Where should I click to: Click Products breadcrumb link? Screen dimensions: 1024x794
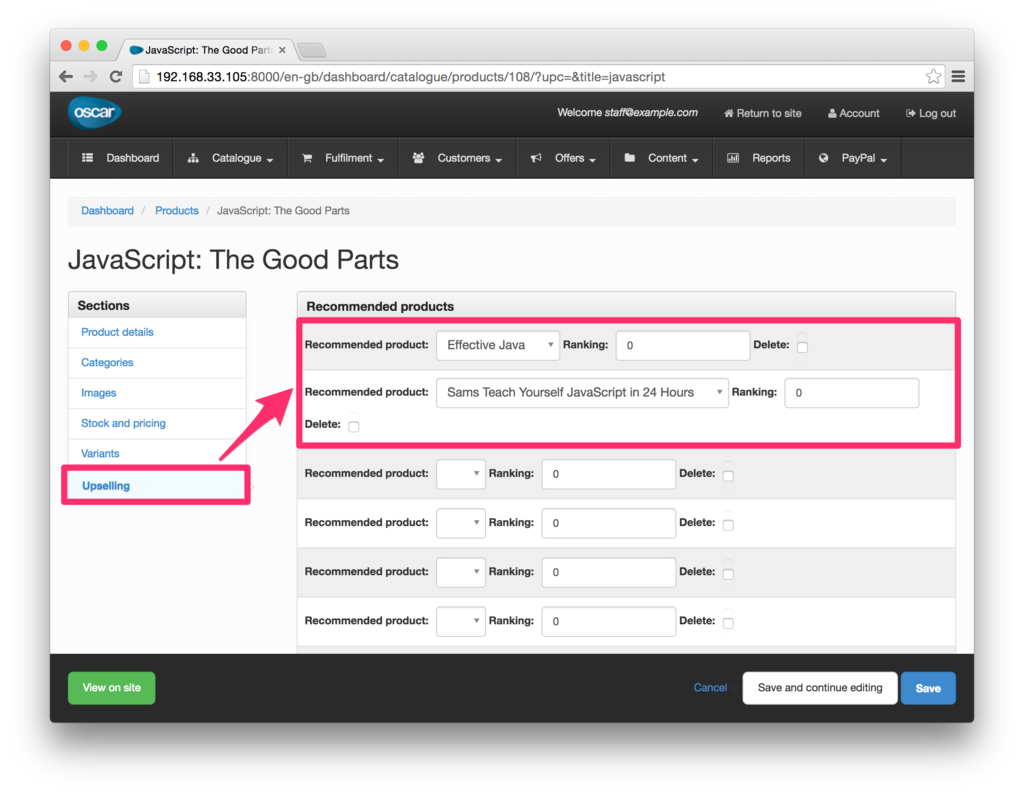176,210
